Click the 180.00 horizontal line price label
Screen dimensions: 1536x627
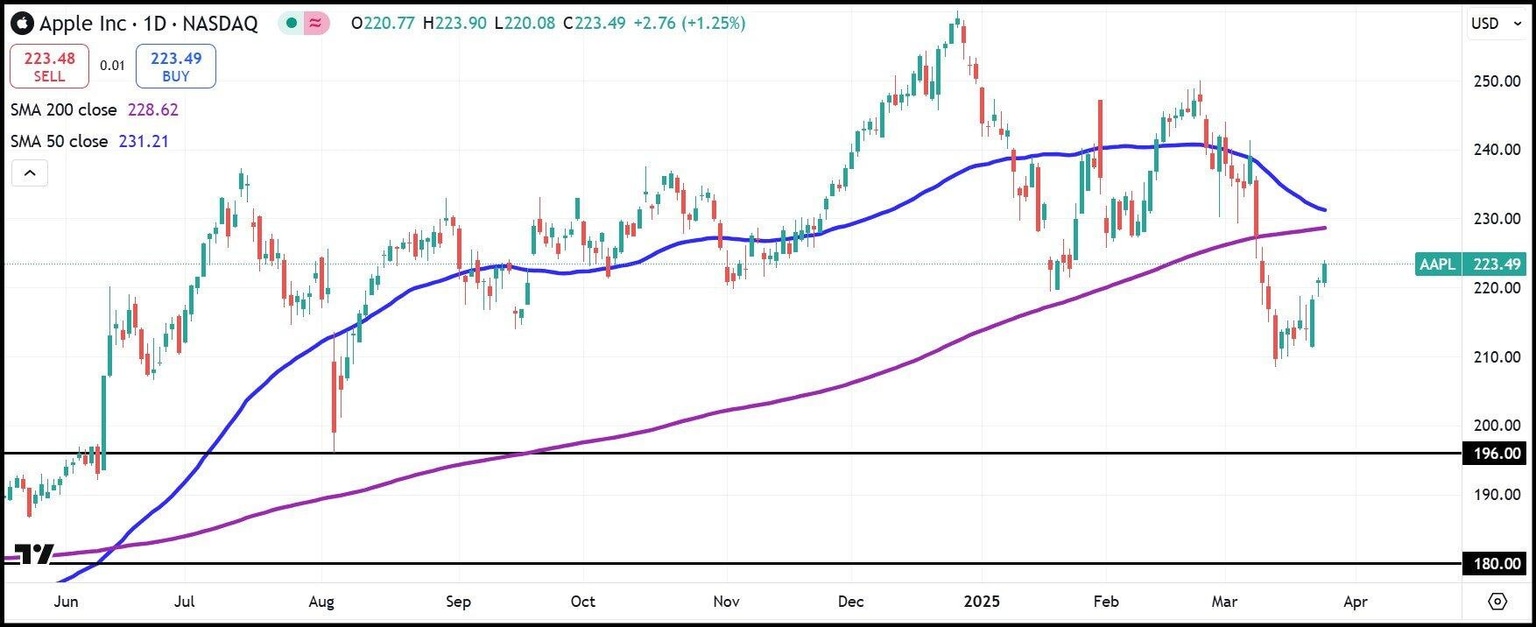(1495, 564)
